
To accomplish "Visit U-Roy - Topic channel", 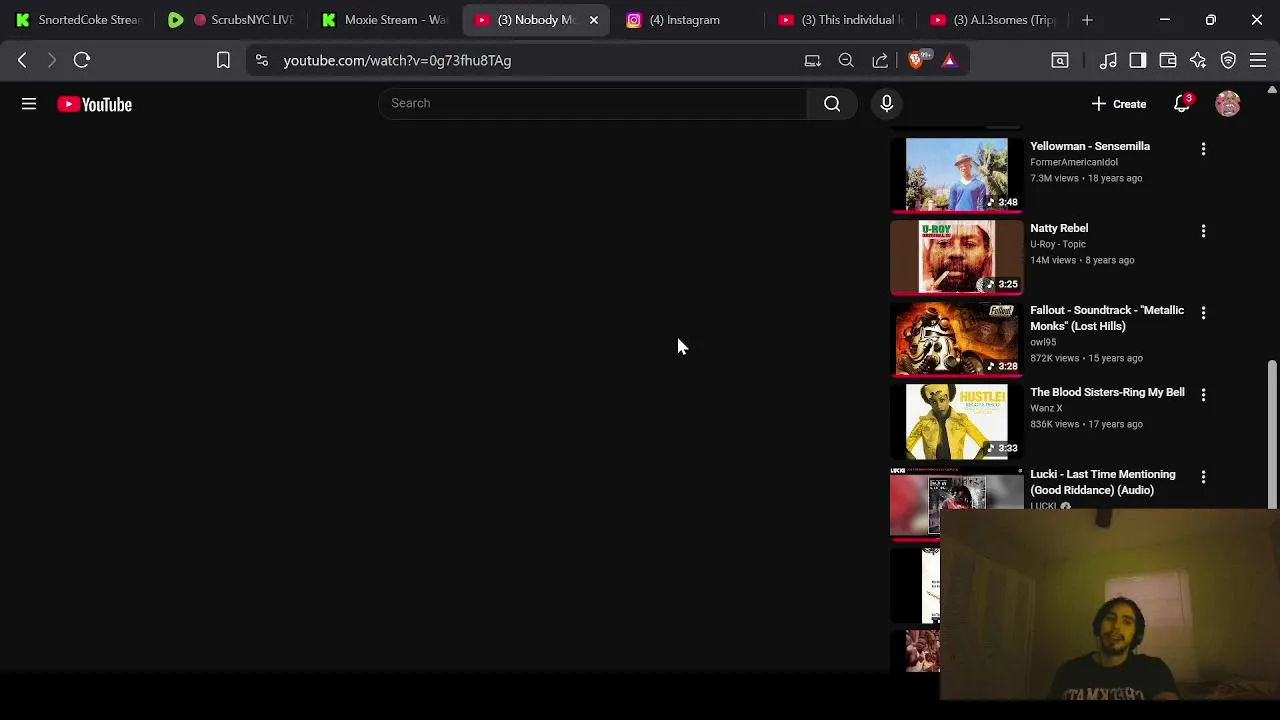I will point(1058,244).
